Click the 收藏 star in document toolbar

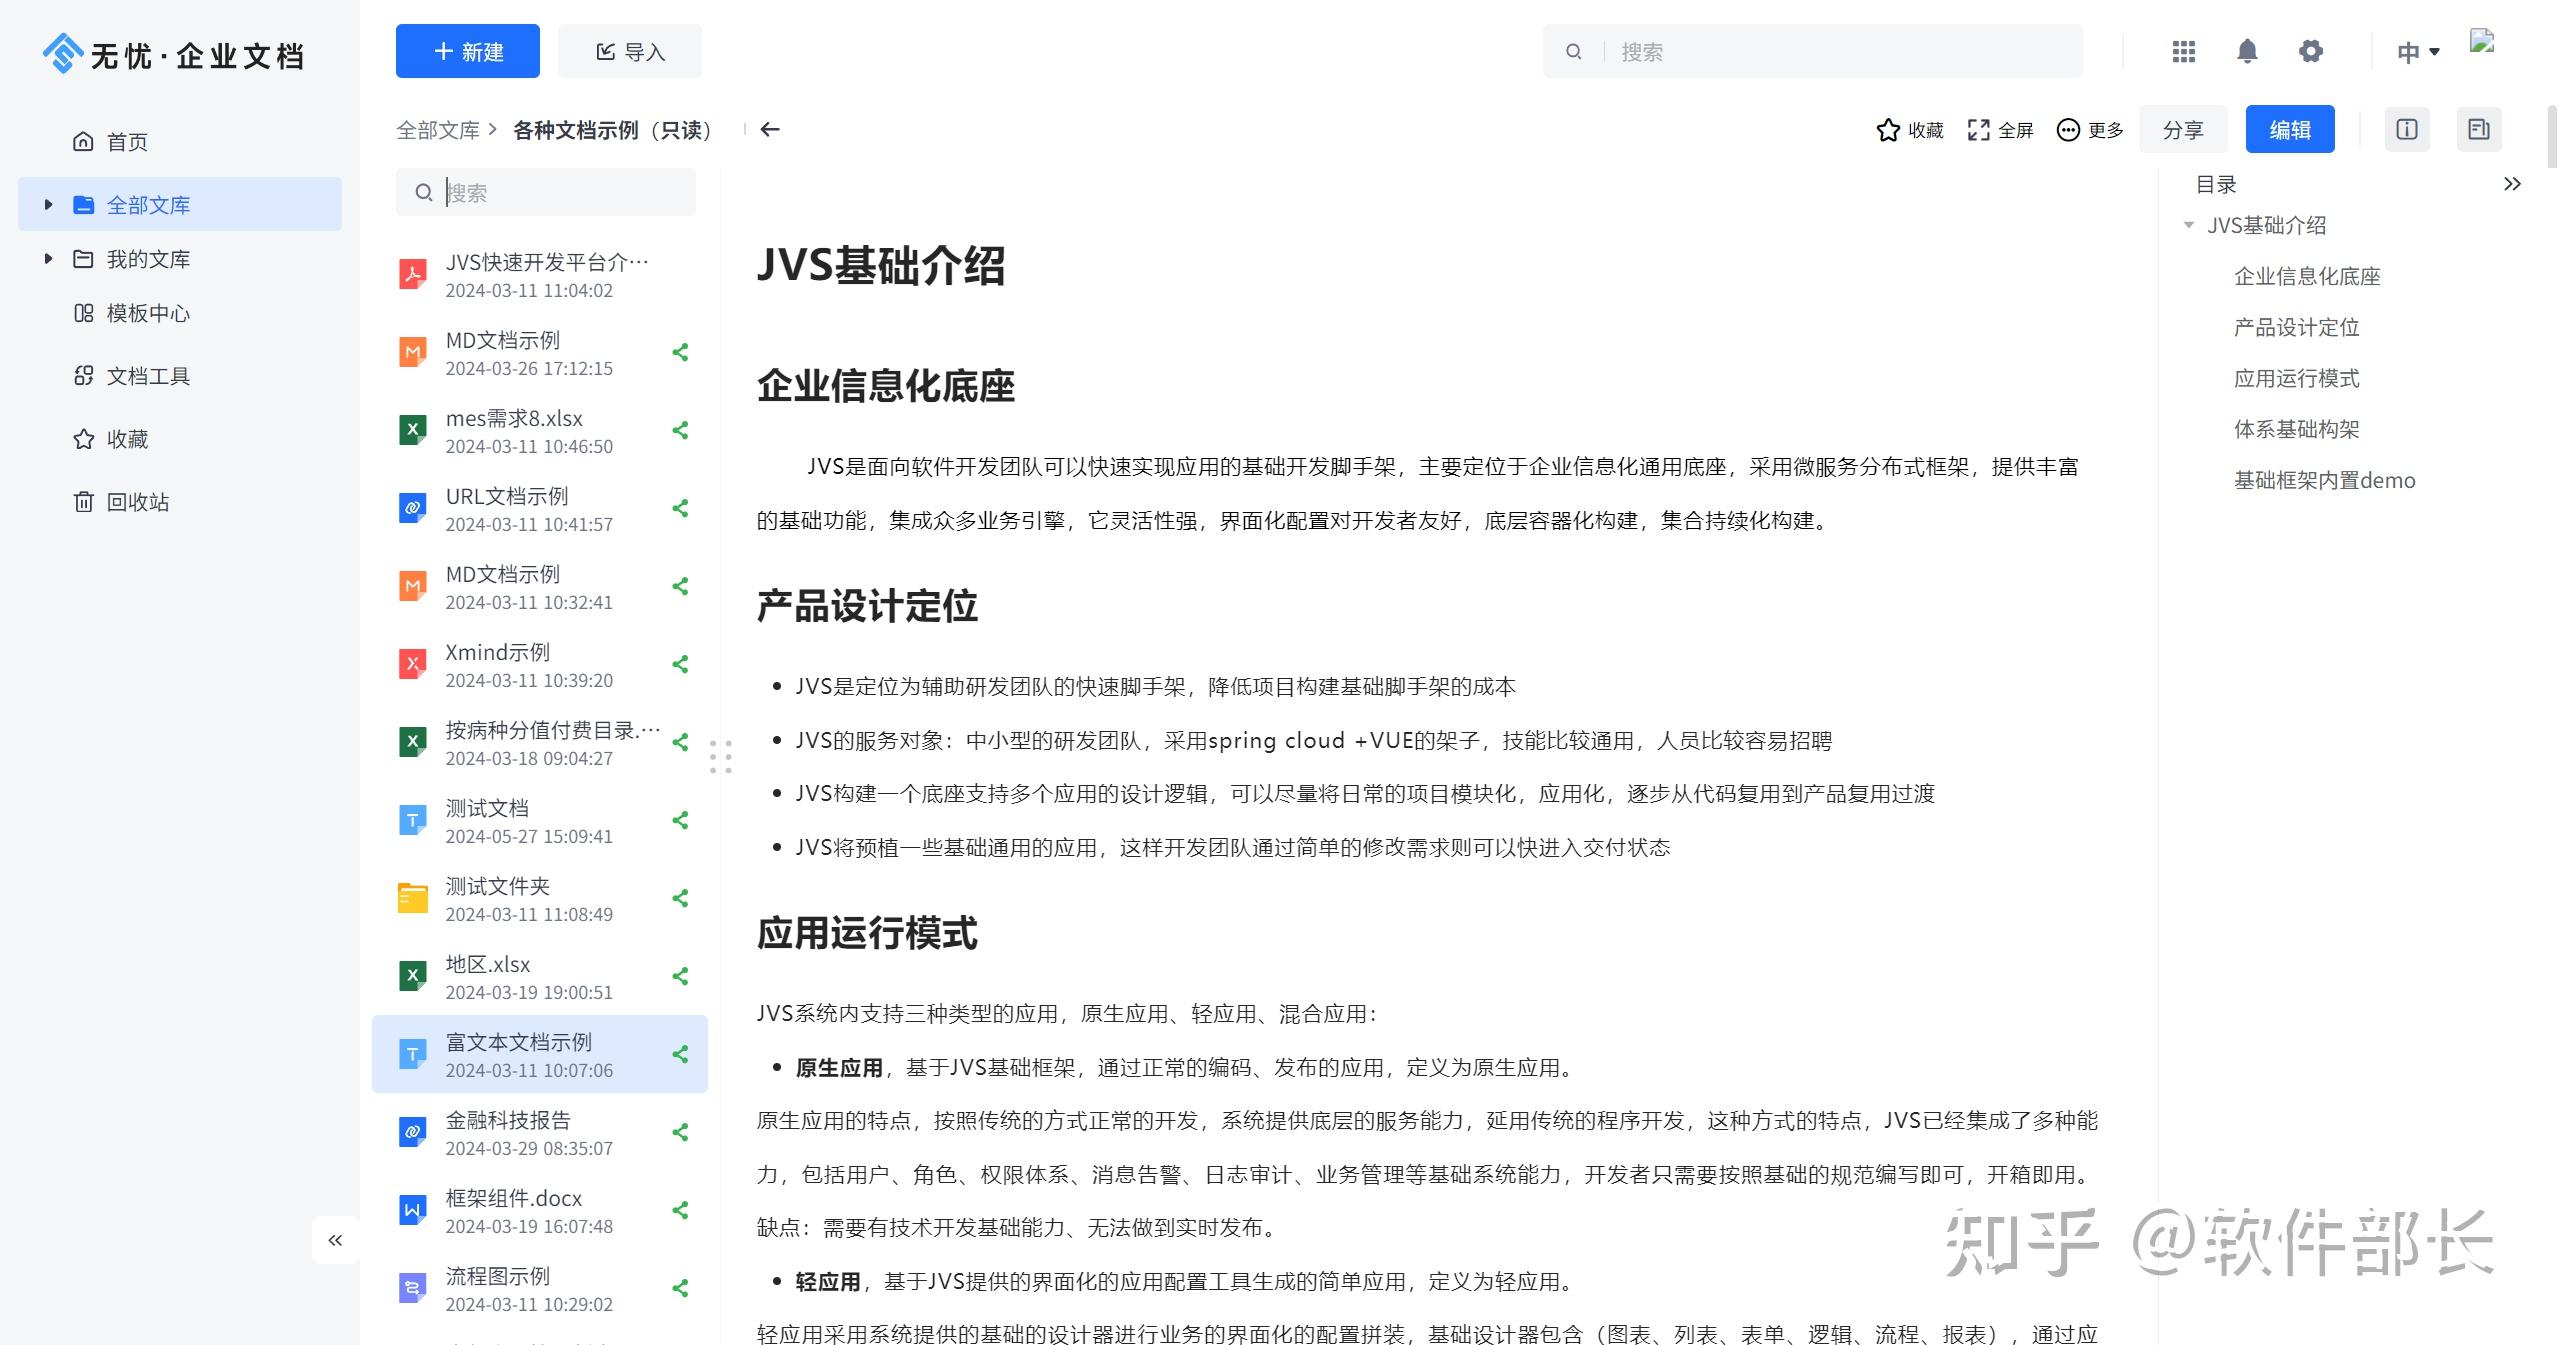[1910, 130]
